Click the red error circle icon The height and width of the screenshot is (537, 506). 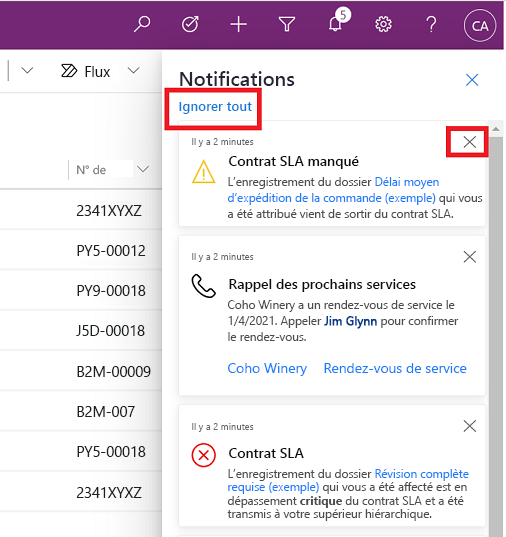click(203, 455)
